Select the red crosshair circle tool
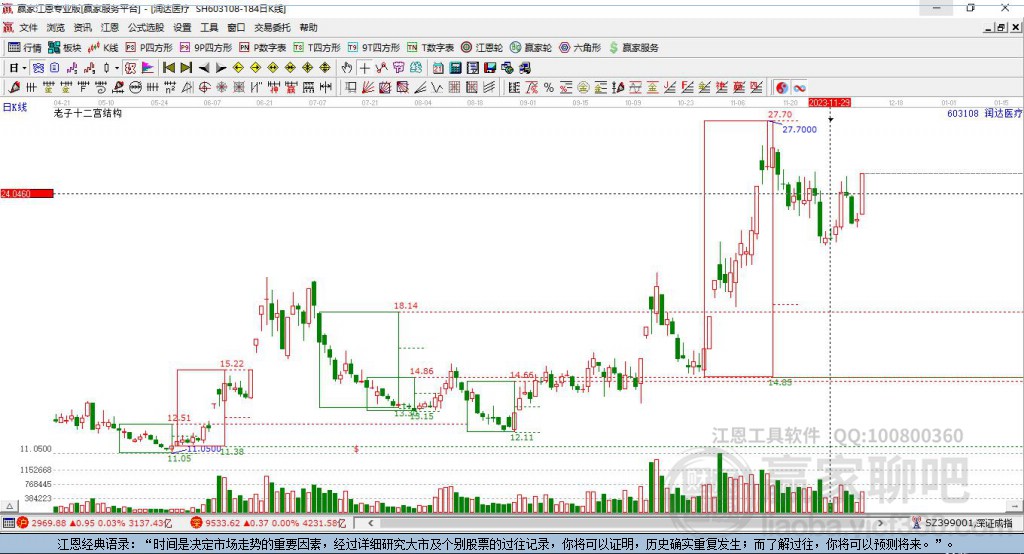 (x=204, y=87)
